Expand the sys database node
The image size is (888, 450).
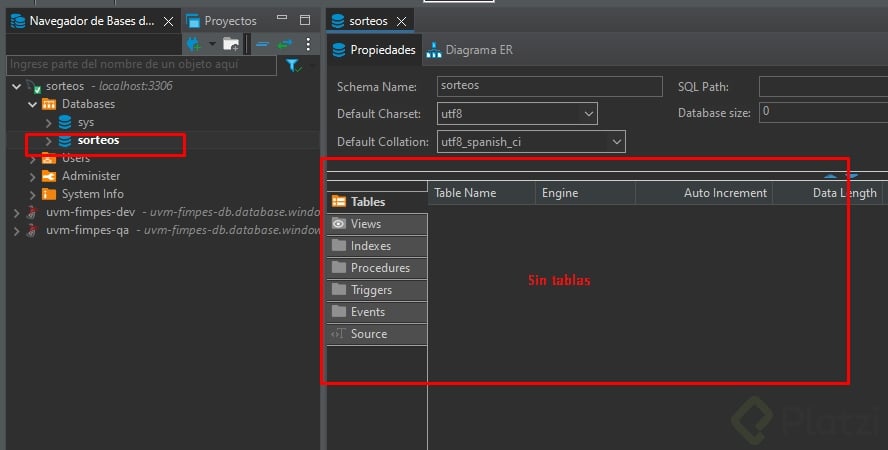(x=48, y=122)
